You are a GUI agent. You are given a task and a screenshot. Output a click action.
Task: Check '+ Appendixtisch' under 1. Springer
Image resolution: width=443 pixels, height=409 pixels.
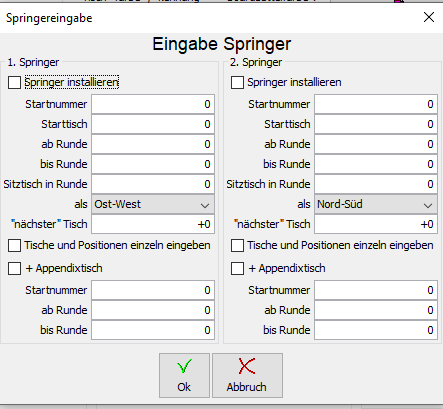click(x=14, y=268)
